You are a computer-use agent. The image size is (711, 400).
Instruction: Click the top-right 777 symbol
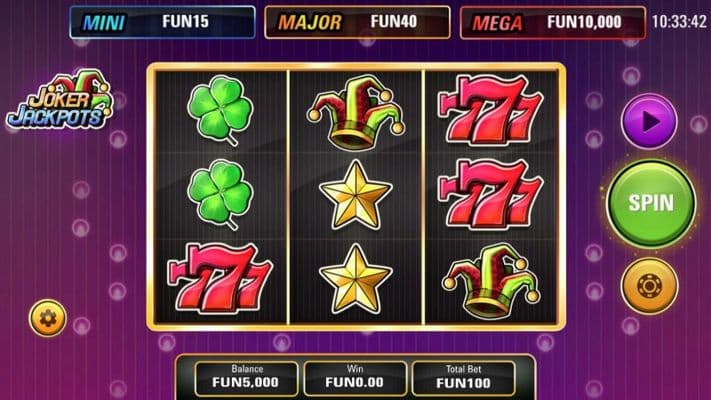pos(491,109)
